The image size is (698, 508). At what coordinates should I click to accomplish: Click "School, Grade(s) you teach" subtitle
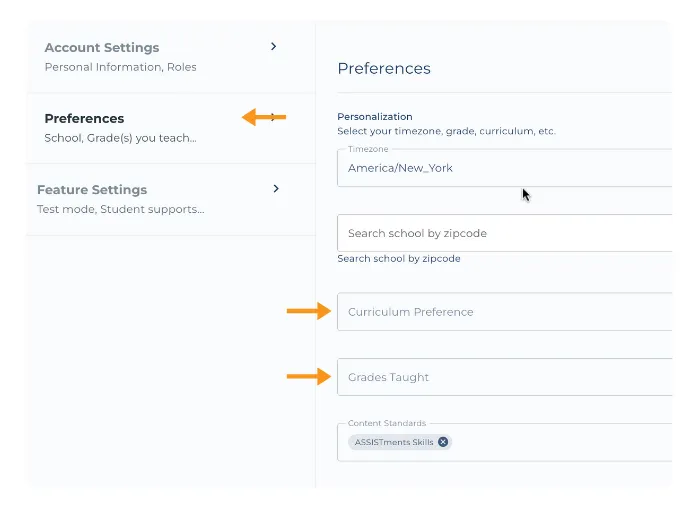121,138
